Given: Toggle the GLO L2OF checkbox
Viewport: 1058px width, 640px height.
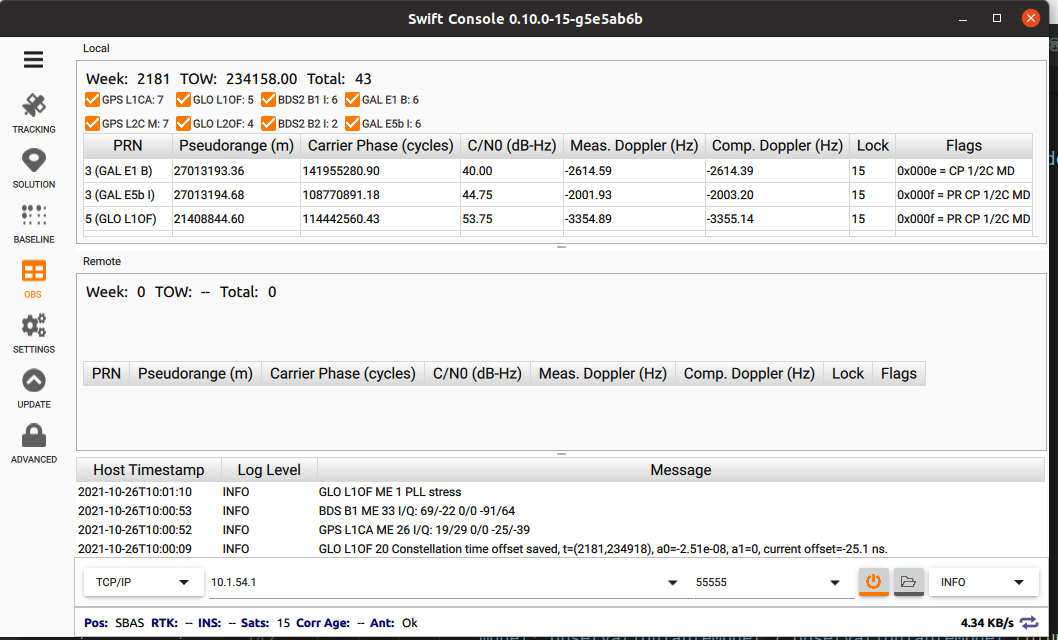Looking at the screenshot, I should [184, 123].
